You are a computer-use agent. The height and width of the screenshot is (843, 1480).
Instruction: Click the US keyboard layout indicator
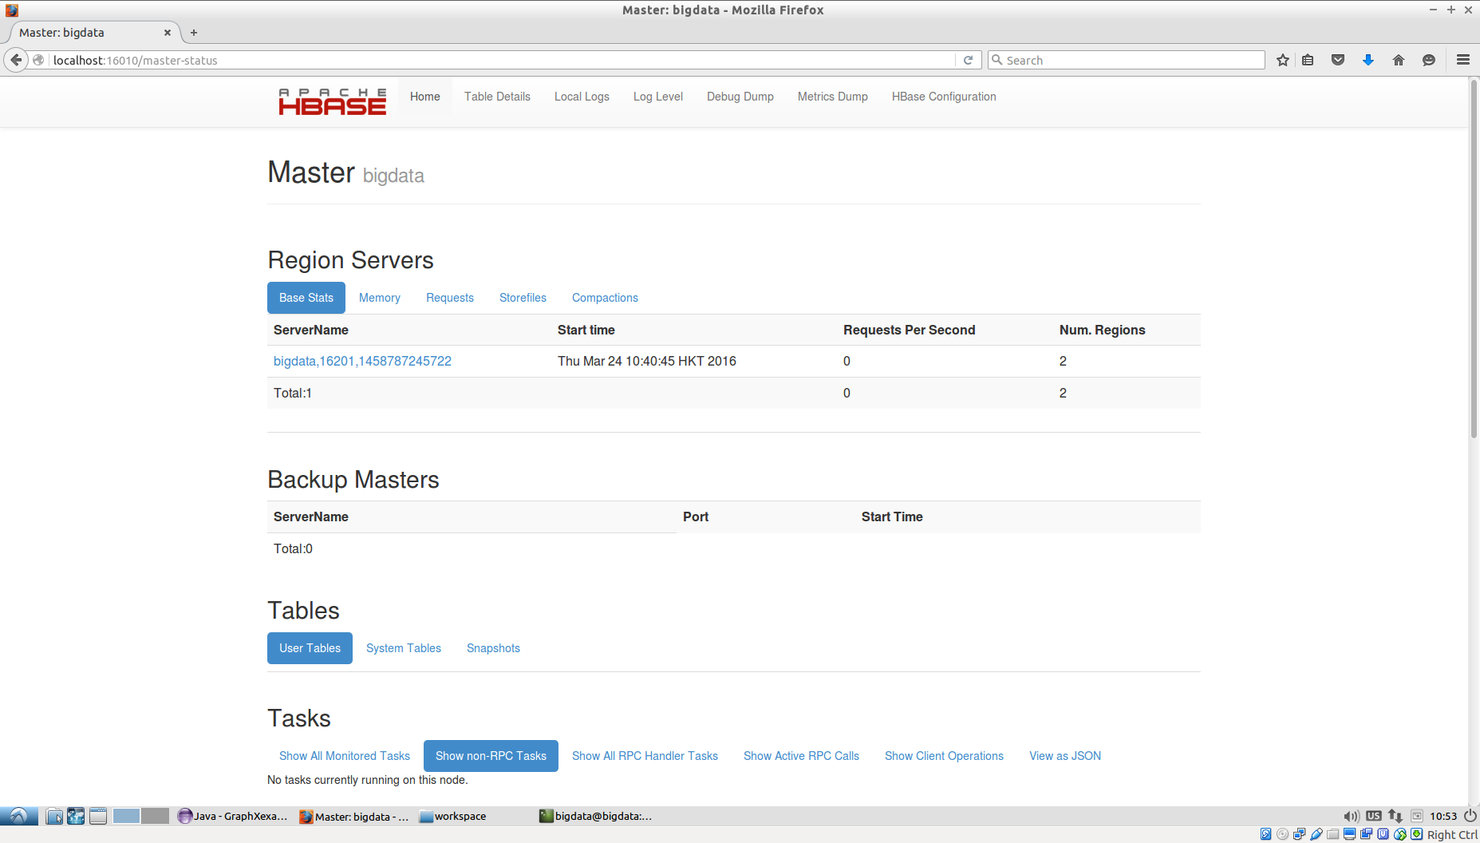click(1373, 815)
